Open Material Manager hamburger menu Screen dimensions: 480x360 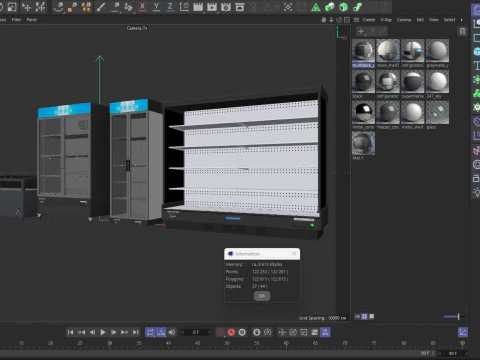356,20
